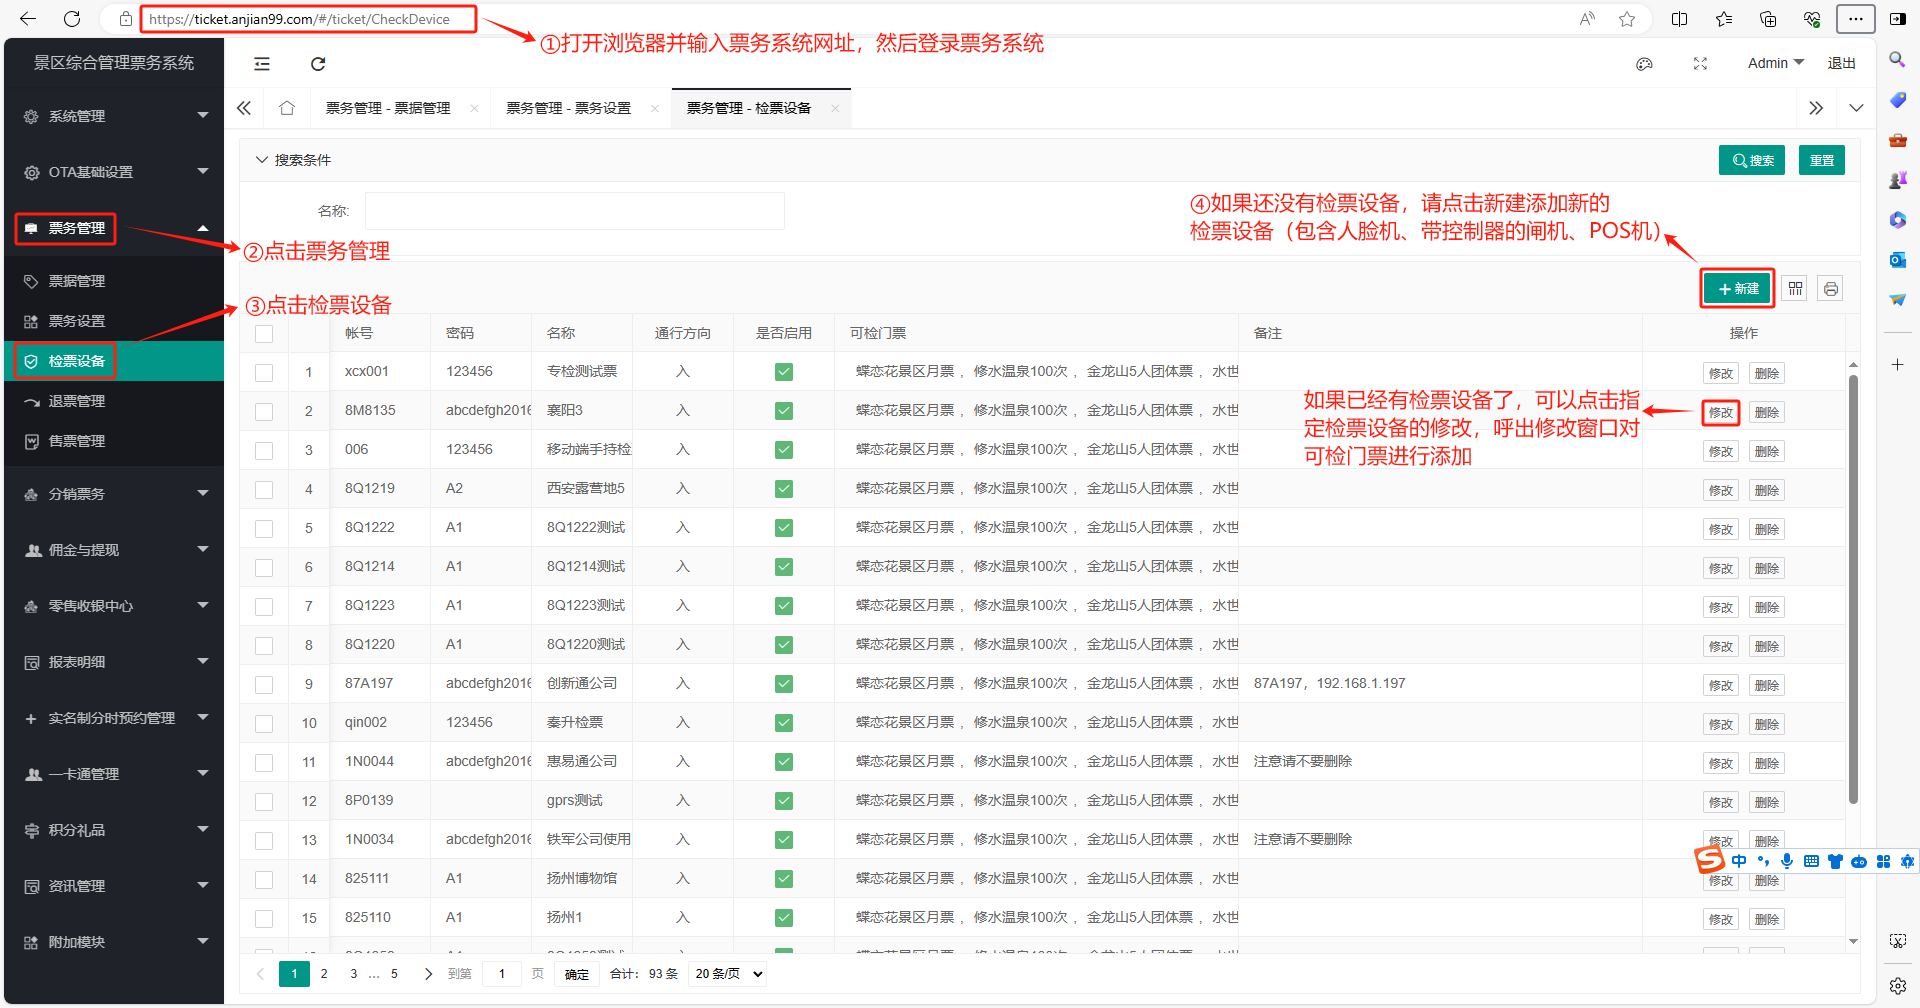Open Edge sidebar settings gear

(1897, 986)
